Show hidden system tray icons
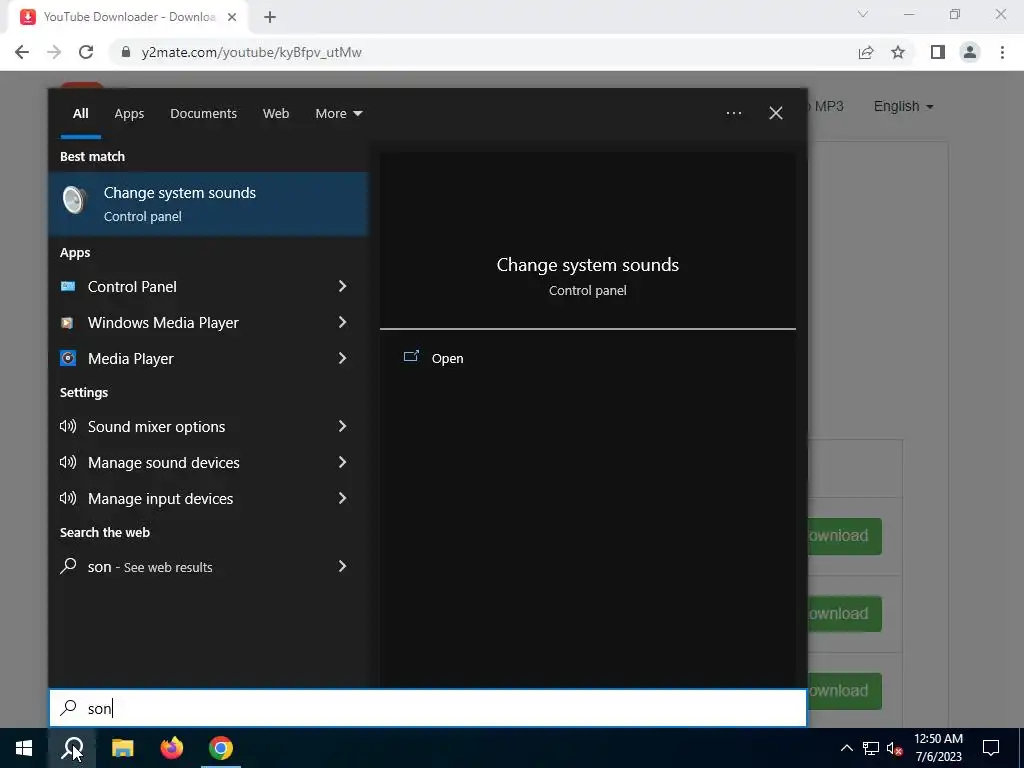Screen dimensions: 1024x768 pyautogui.click(x=846, y=748)
